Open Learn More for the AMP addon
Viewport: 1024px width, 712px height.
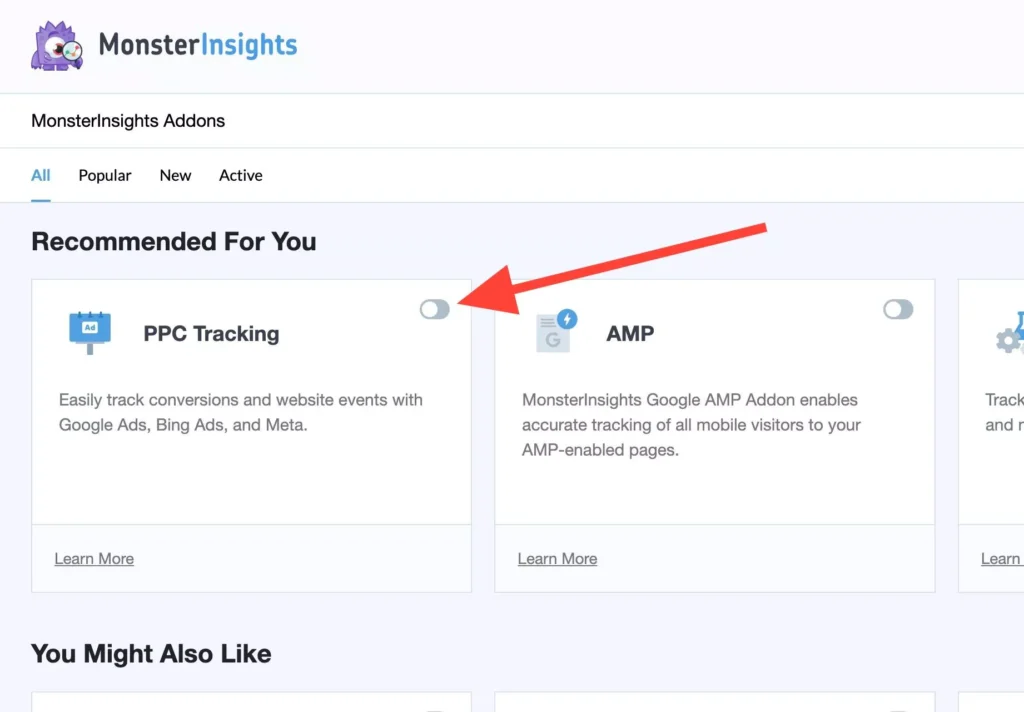tap(557, 558)
